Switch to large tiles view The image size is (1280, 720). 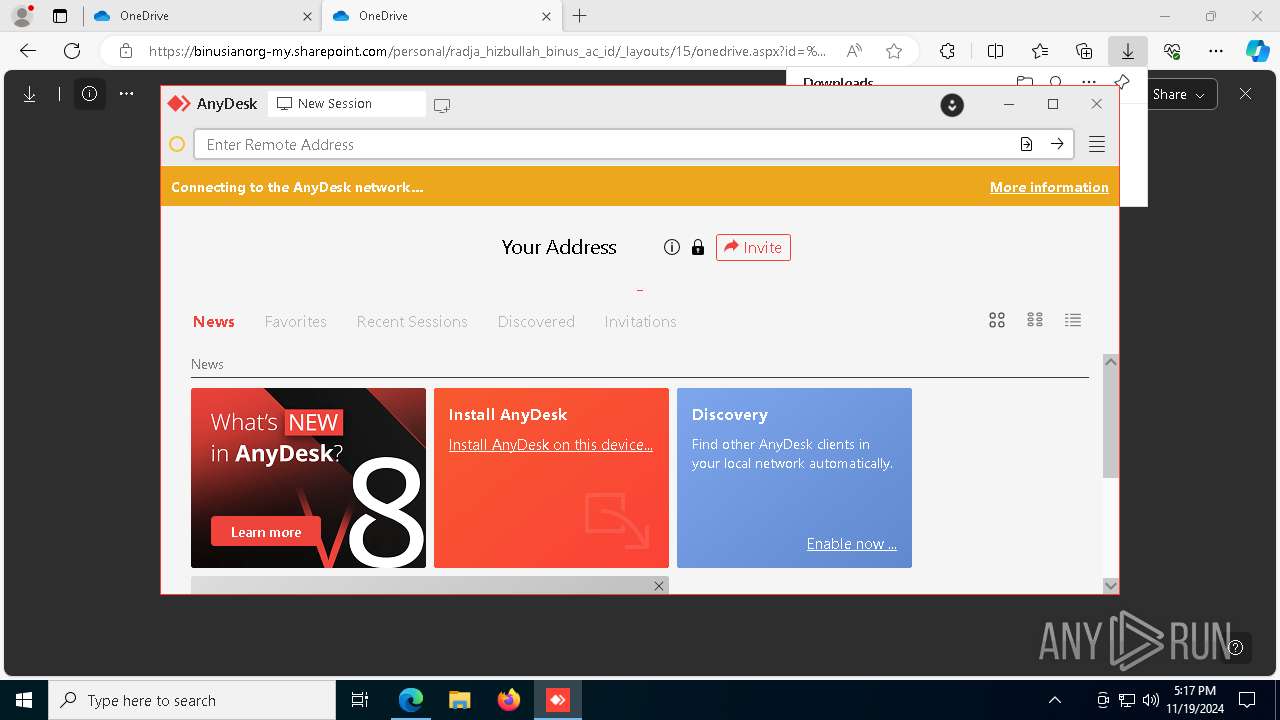(x=997, y=320)
